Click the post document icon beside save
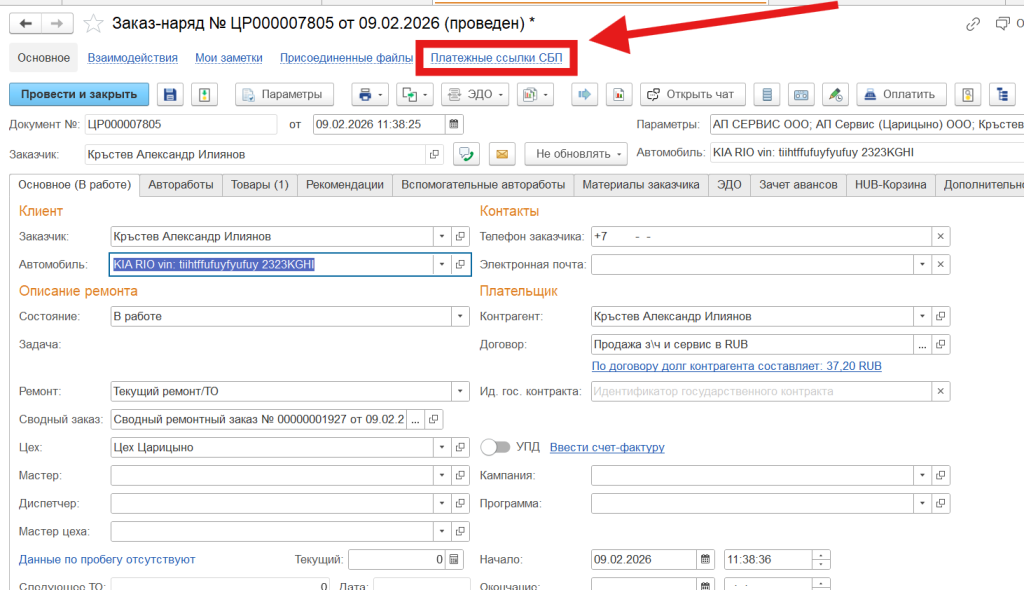 (204, 94)
